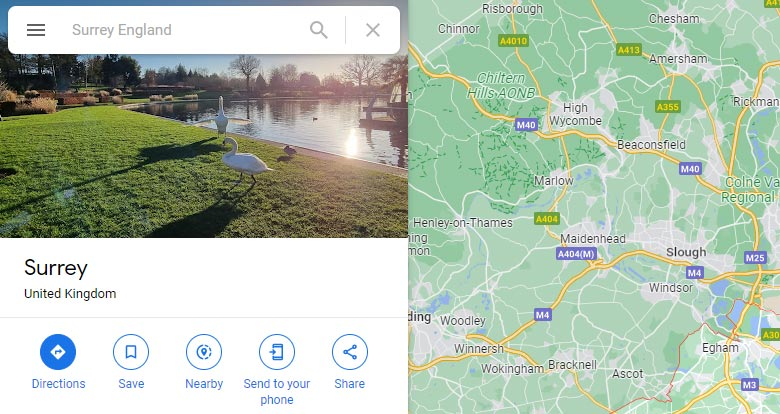
Task: Click the Marlow town label
Action: tap(554, 181)
